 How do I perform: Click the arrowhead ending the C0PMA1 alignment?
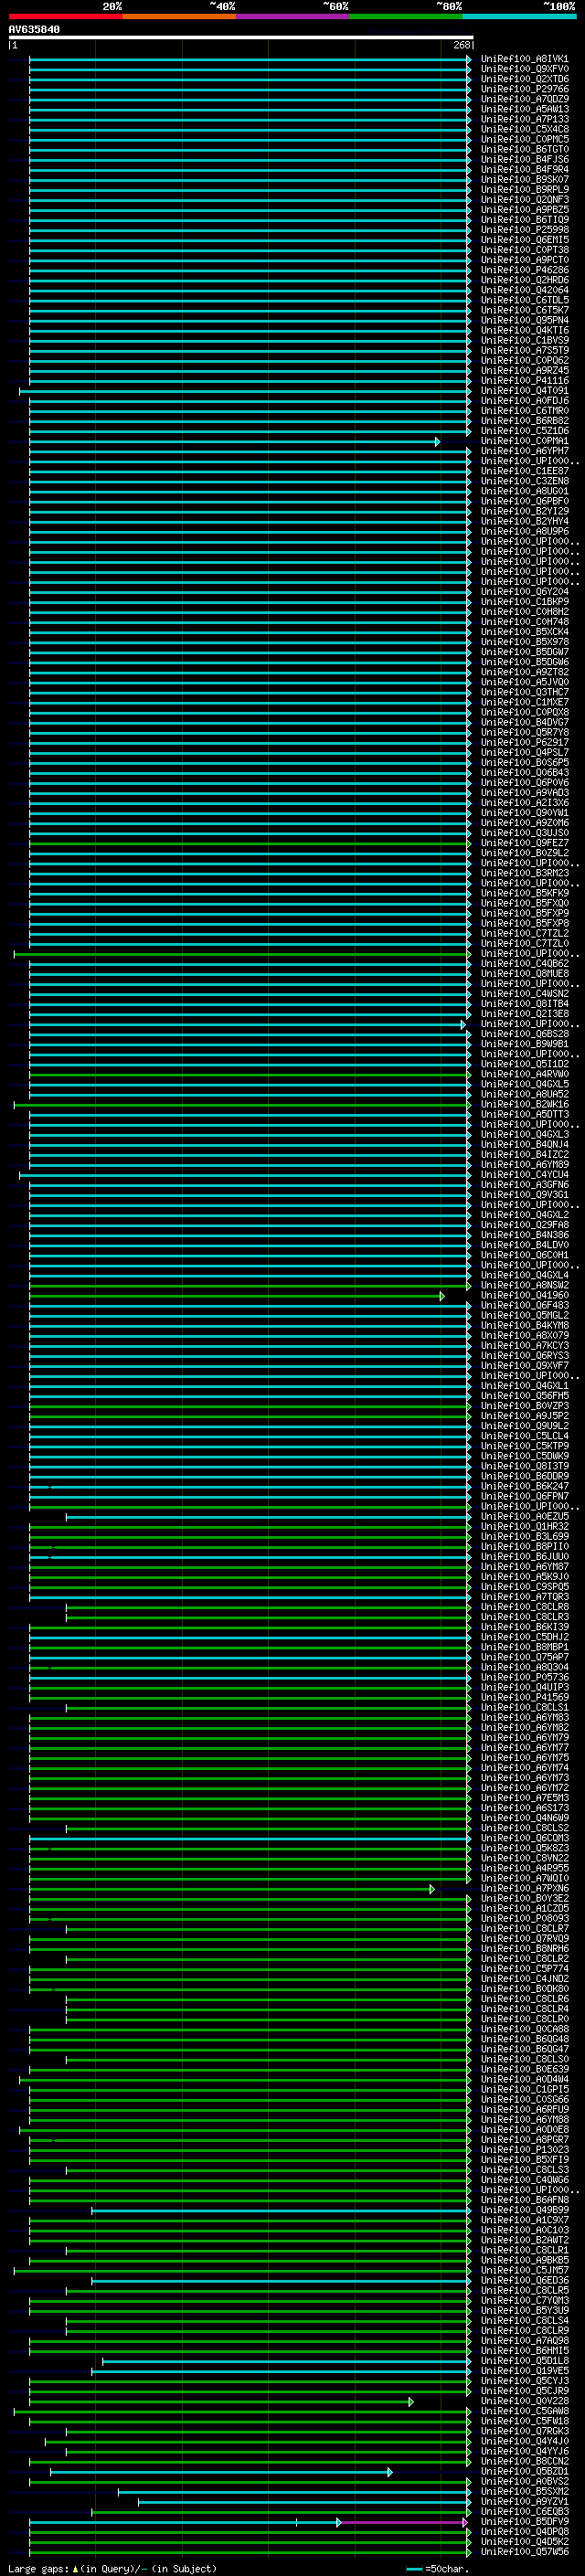point(437,442)
